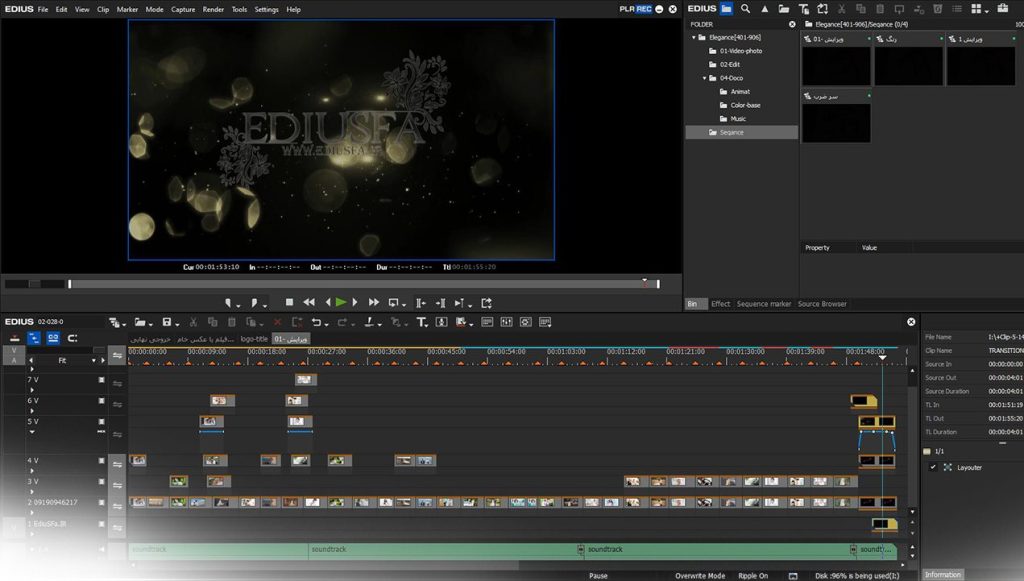
Task: Click the Add Title icon in bin toolbar
Action: pyautogui.click(x=803, y=8)
